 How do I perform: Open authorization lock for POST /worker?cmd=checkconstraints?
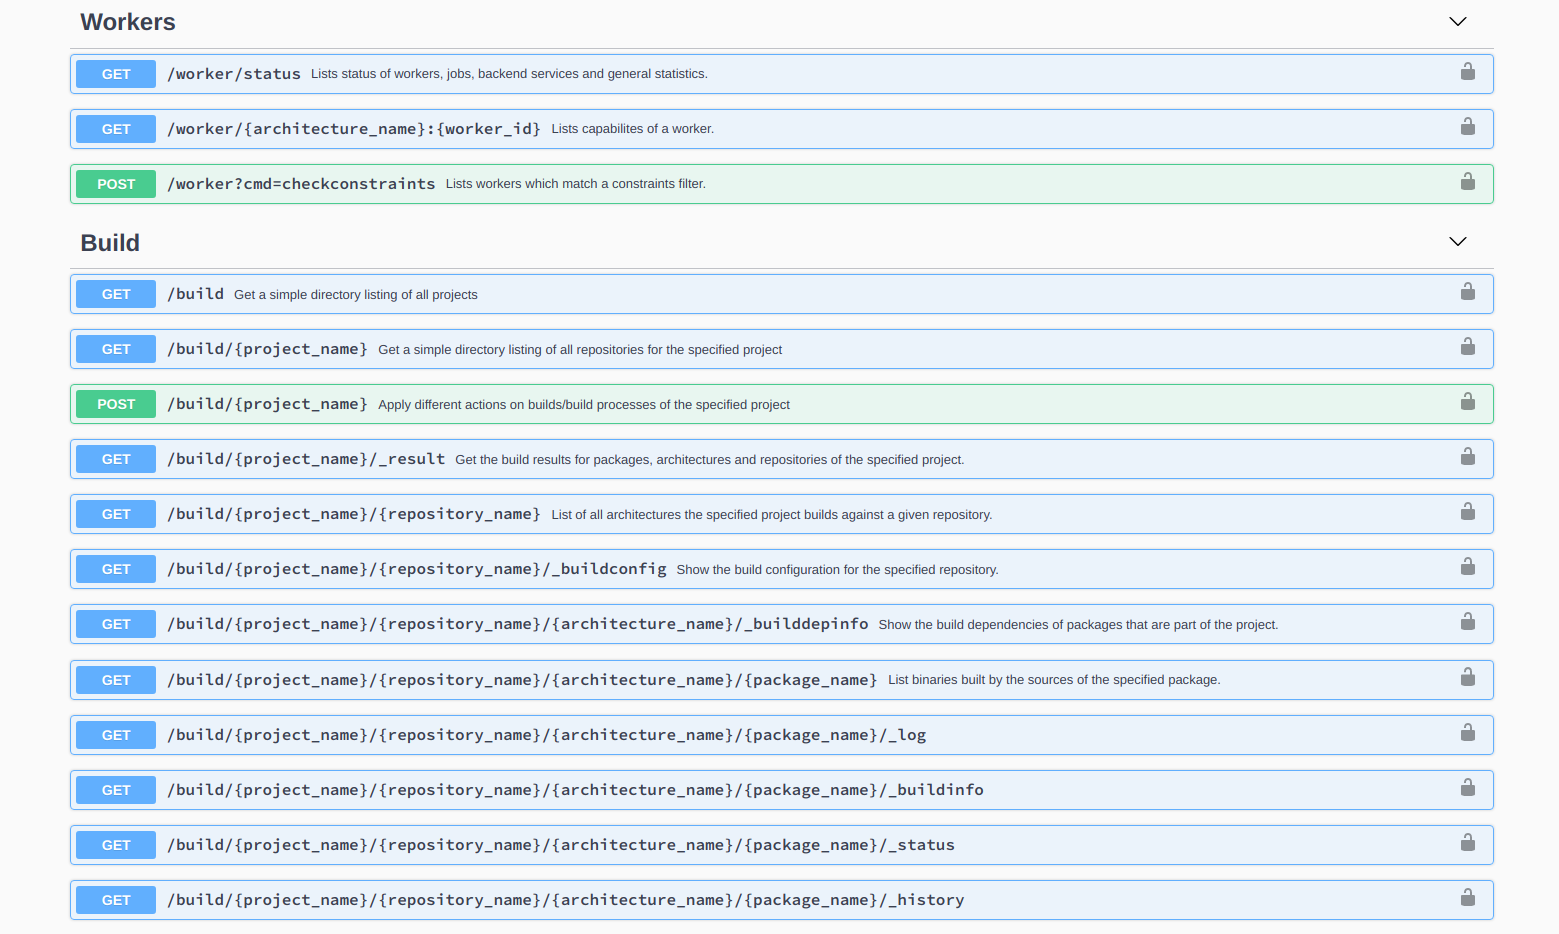1467,181
